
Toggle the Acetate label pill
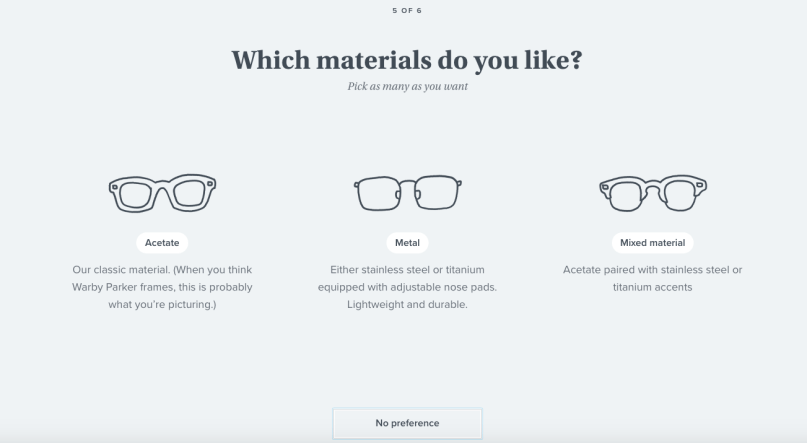tap(162, 243)
